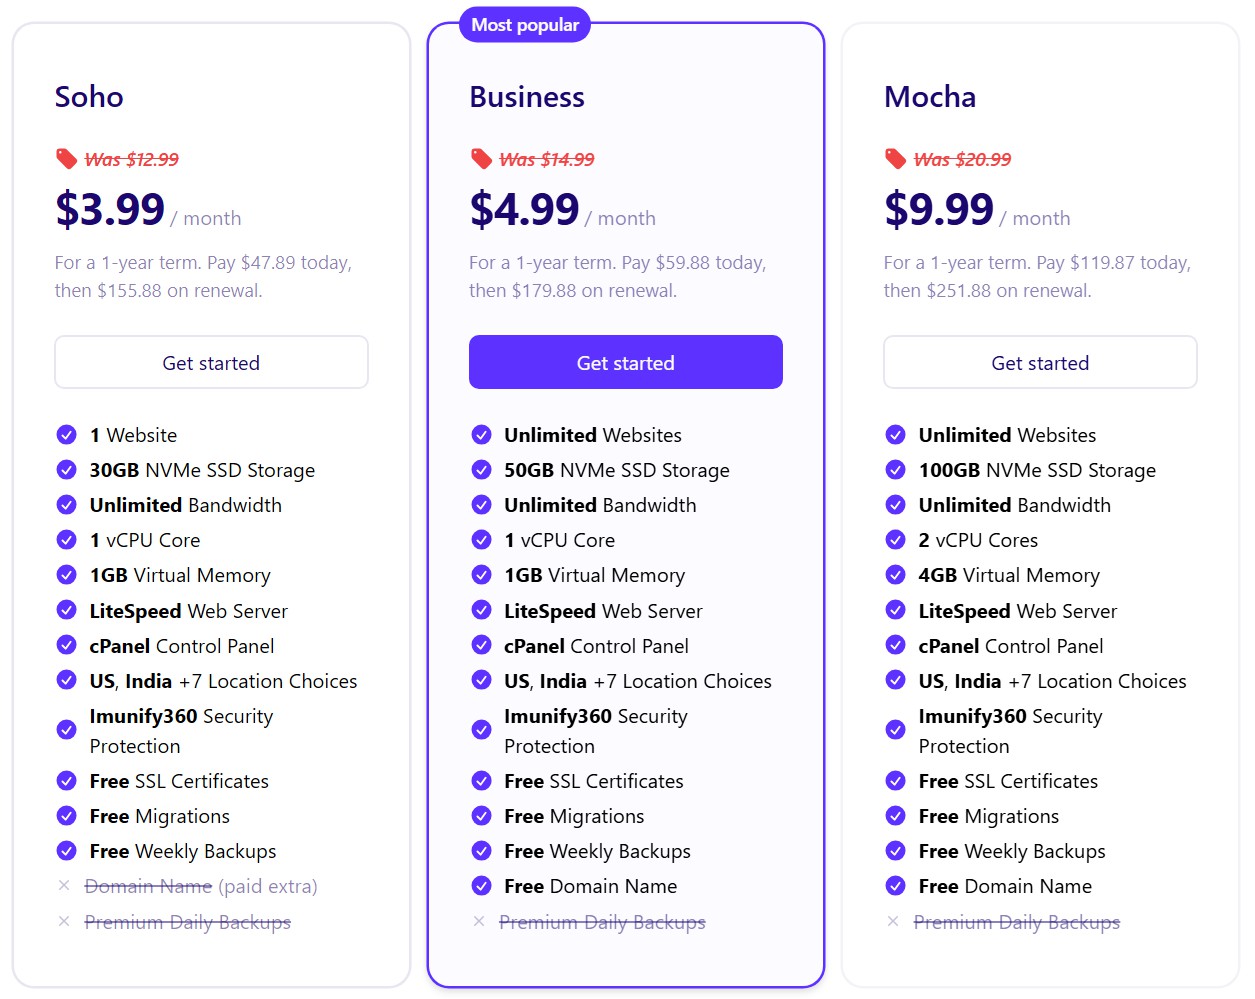Viewport: 1255px width, 999px height.
Task: Click the checkmark icon beside Unlimited Websites in Business
Action: 481,435
